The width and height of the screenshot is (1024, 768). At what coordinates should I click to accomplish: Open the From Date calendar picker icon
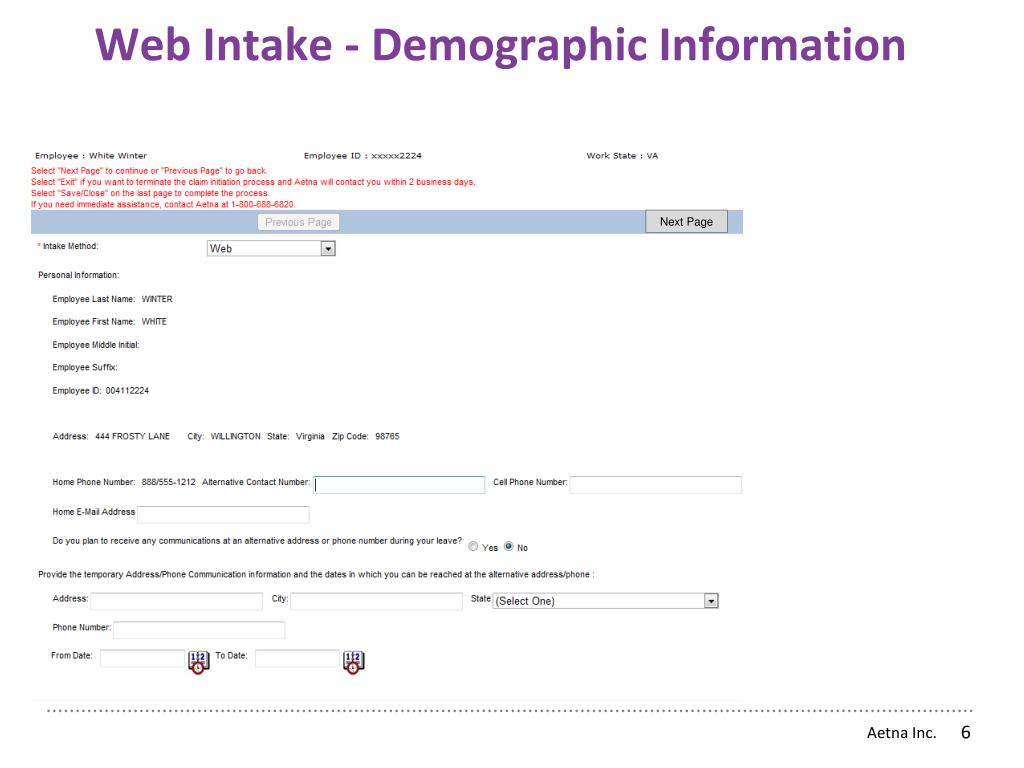[x=199, y=662]
